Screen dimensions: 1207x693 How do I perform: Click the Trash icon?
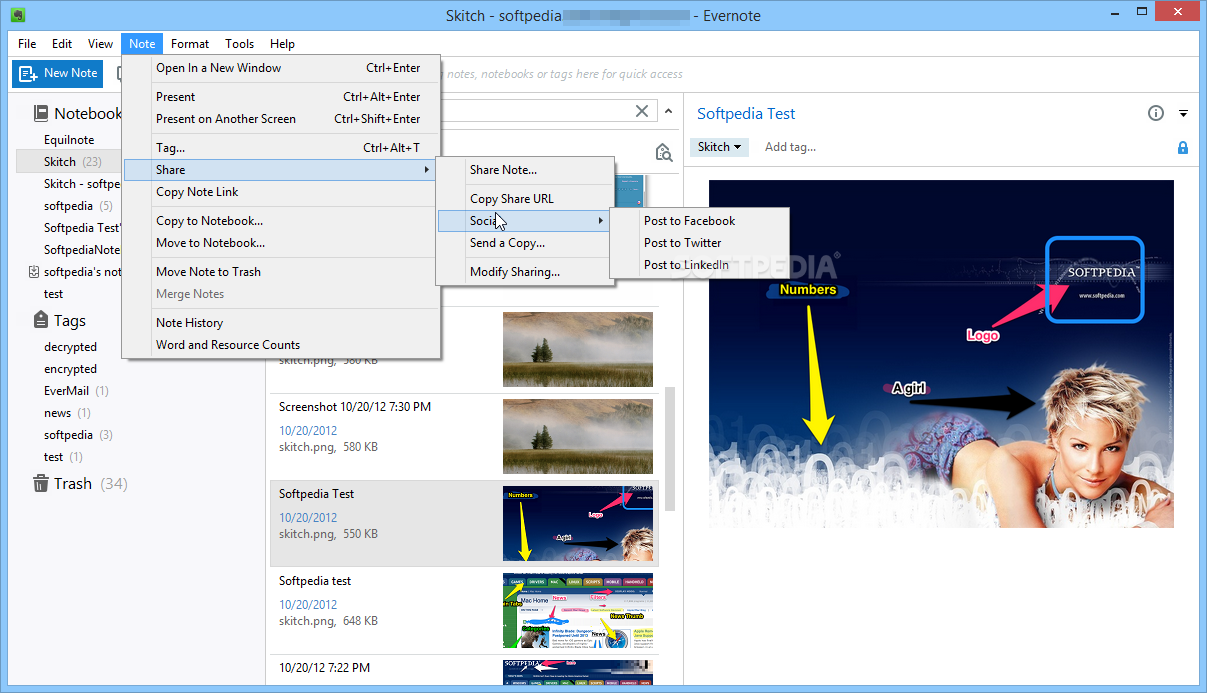pyautogui.click(x=41, y=483)
